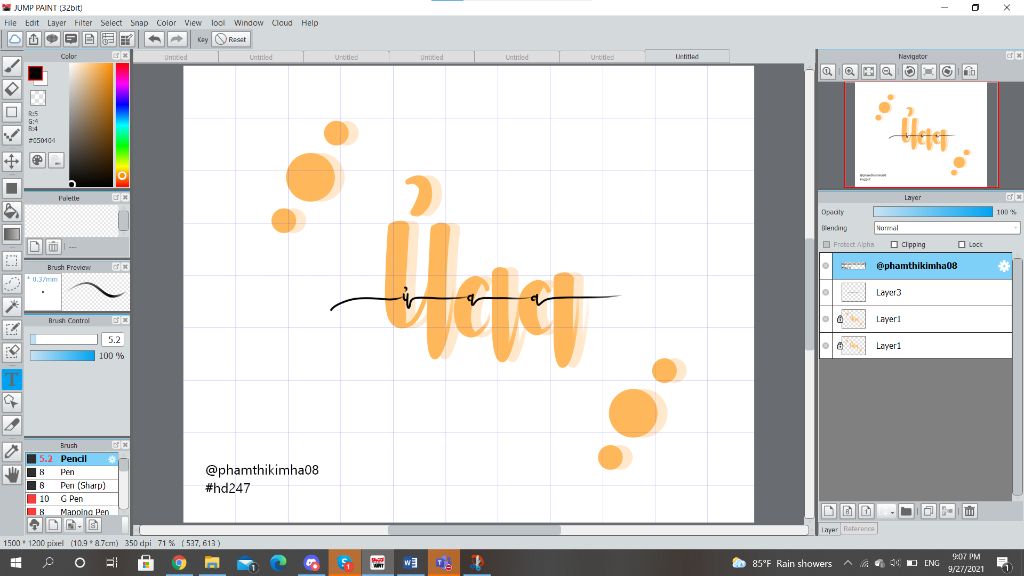Select the G Pen brush

(x=72, y=499)
